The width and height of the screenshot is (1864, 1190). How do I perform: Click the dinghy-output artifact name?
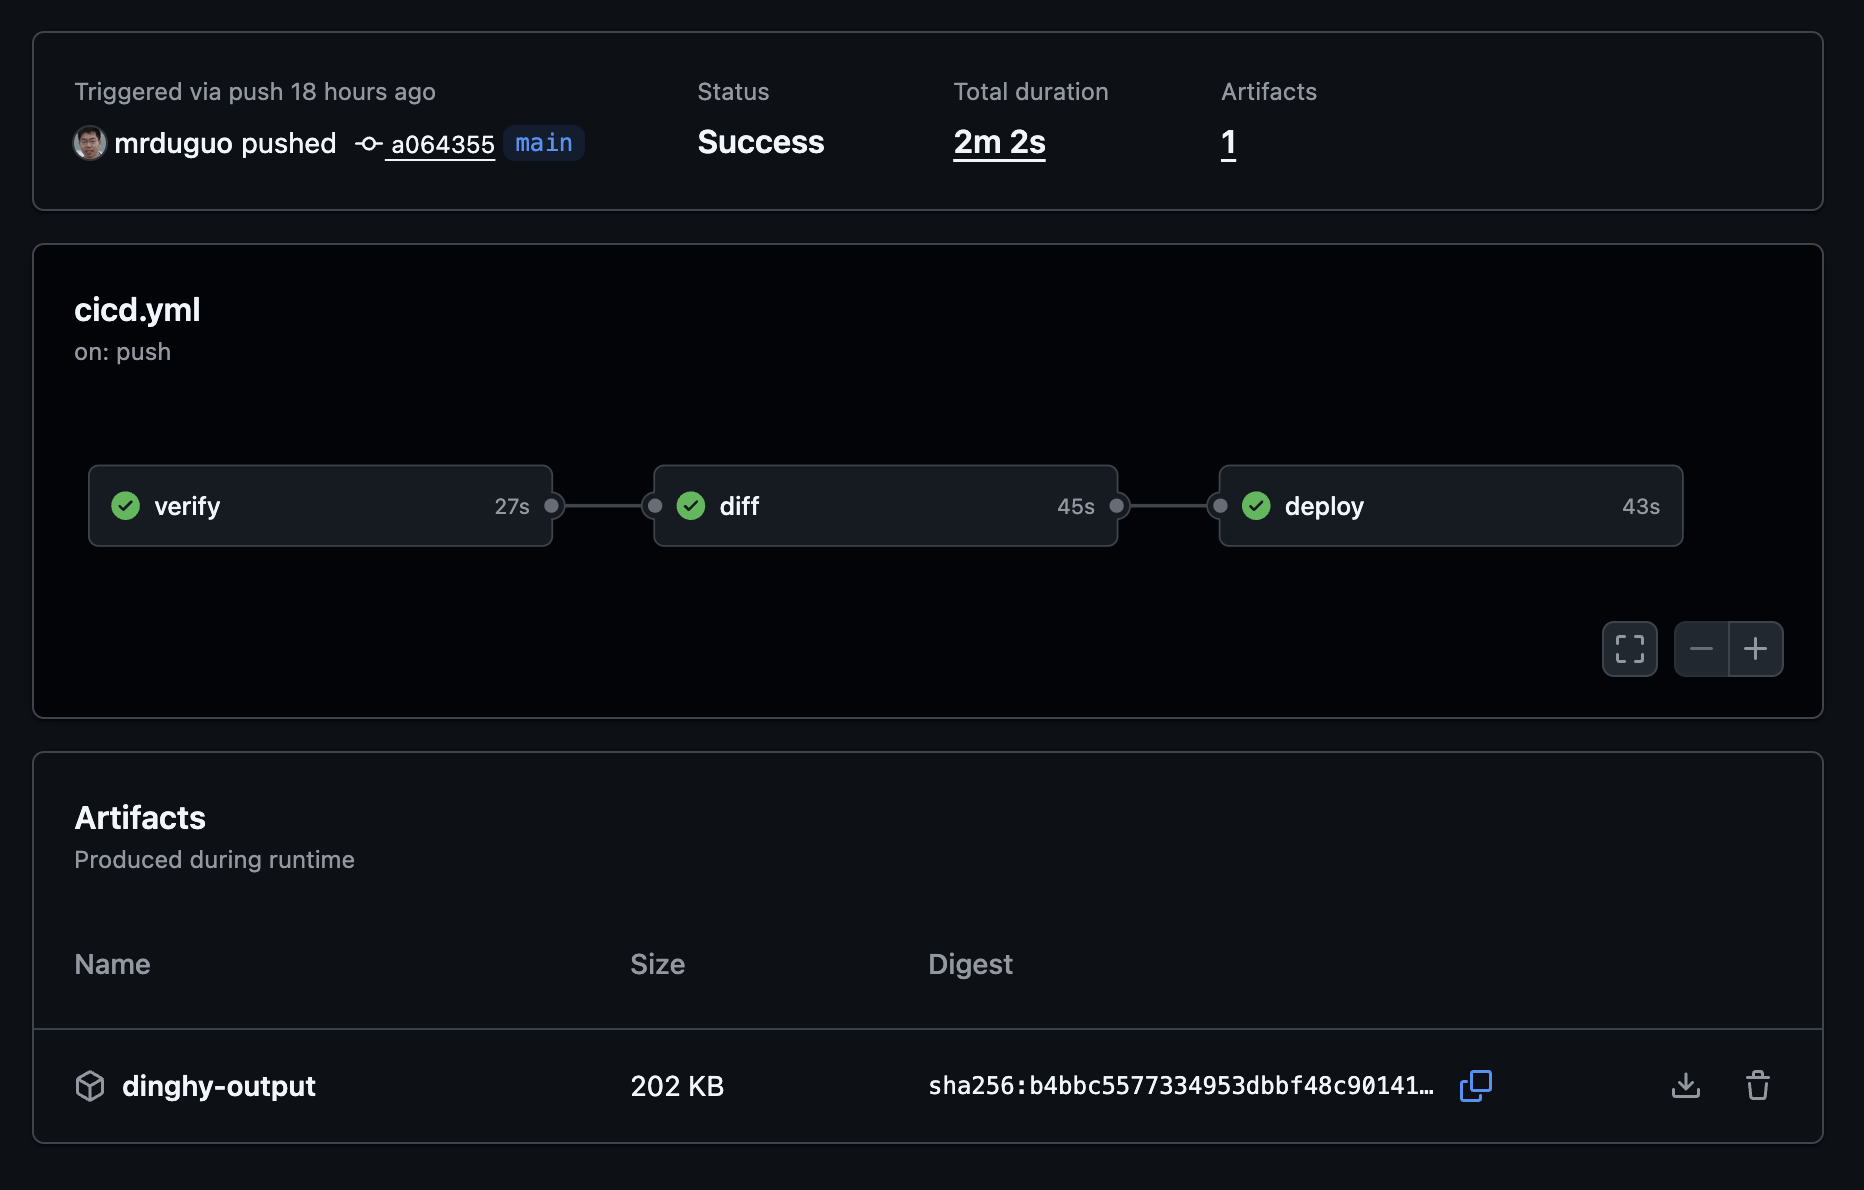[218, 1086]
